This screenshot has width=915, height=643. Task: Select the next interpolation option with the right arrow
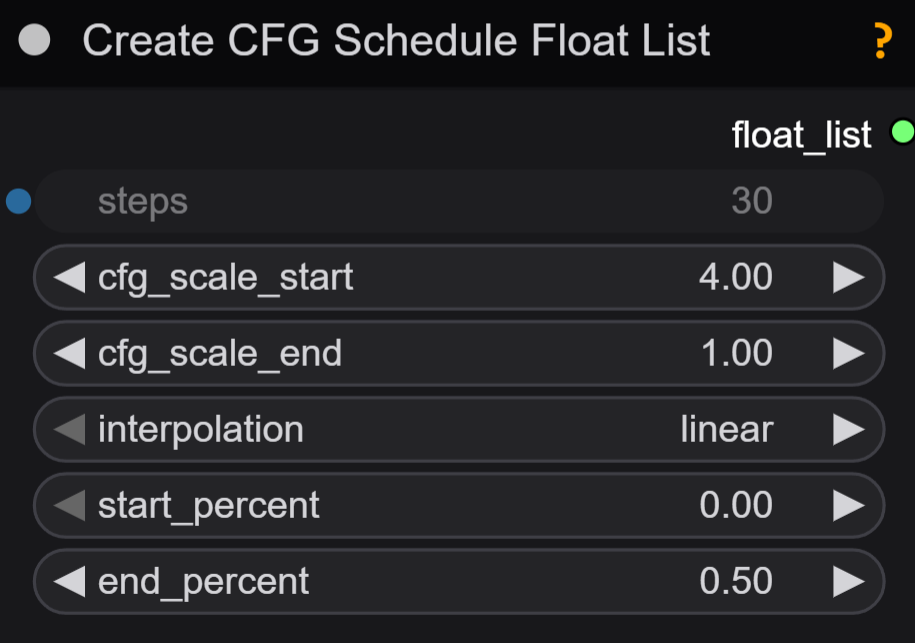(x=848, y=429)
